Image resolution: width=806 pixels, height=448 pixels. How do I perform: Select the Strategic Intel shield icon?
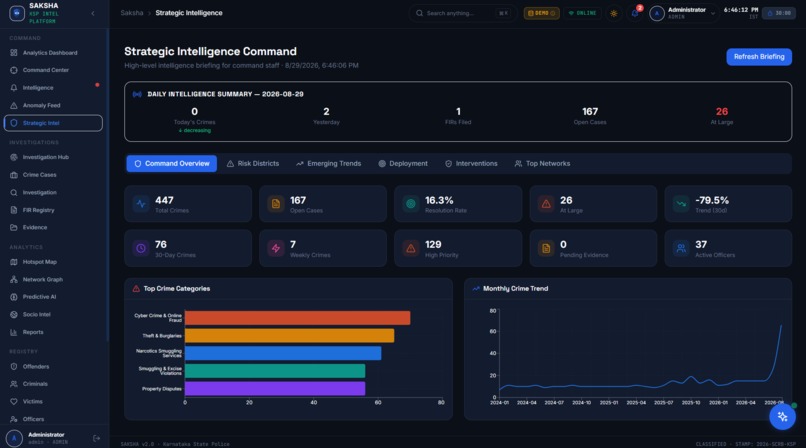(x=14, y=123)
